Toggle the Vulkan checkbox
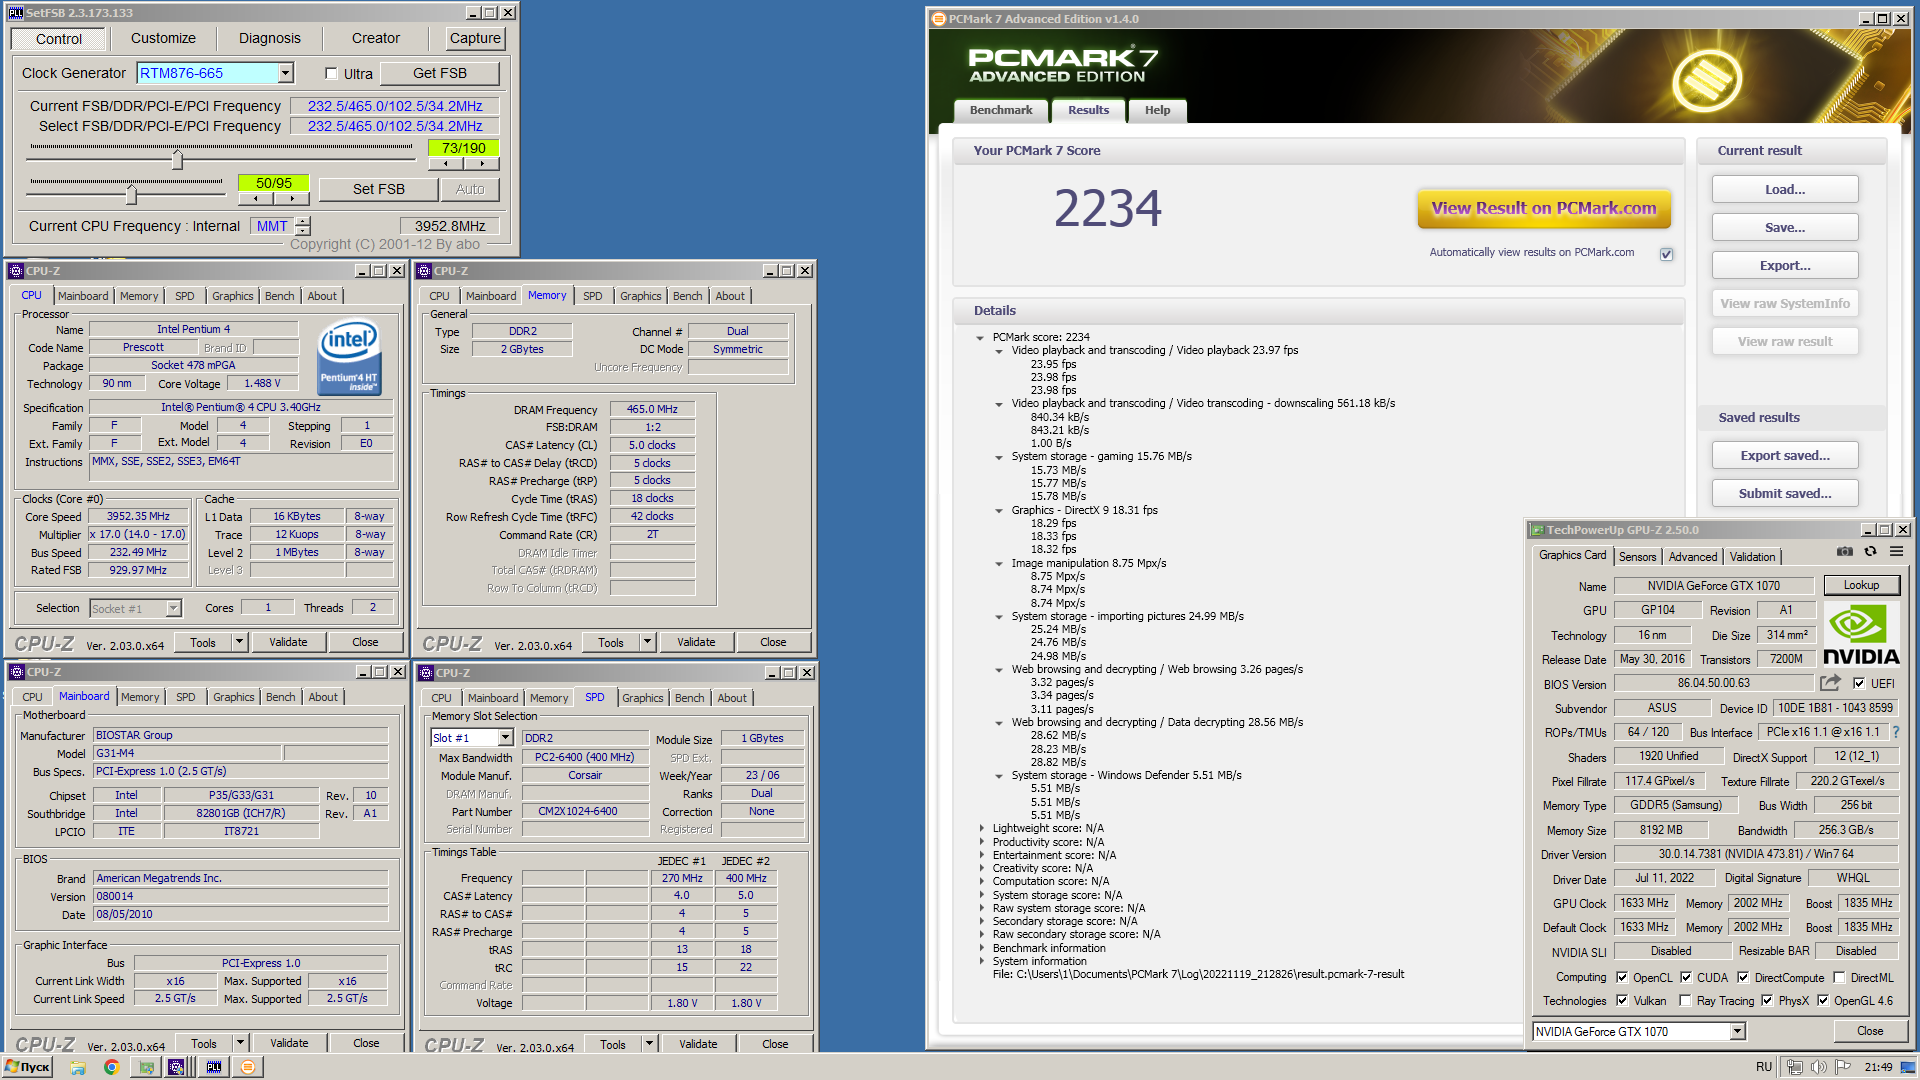 [x=1621, y=1001]
